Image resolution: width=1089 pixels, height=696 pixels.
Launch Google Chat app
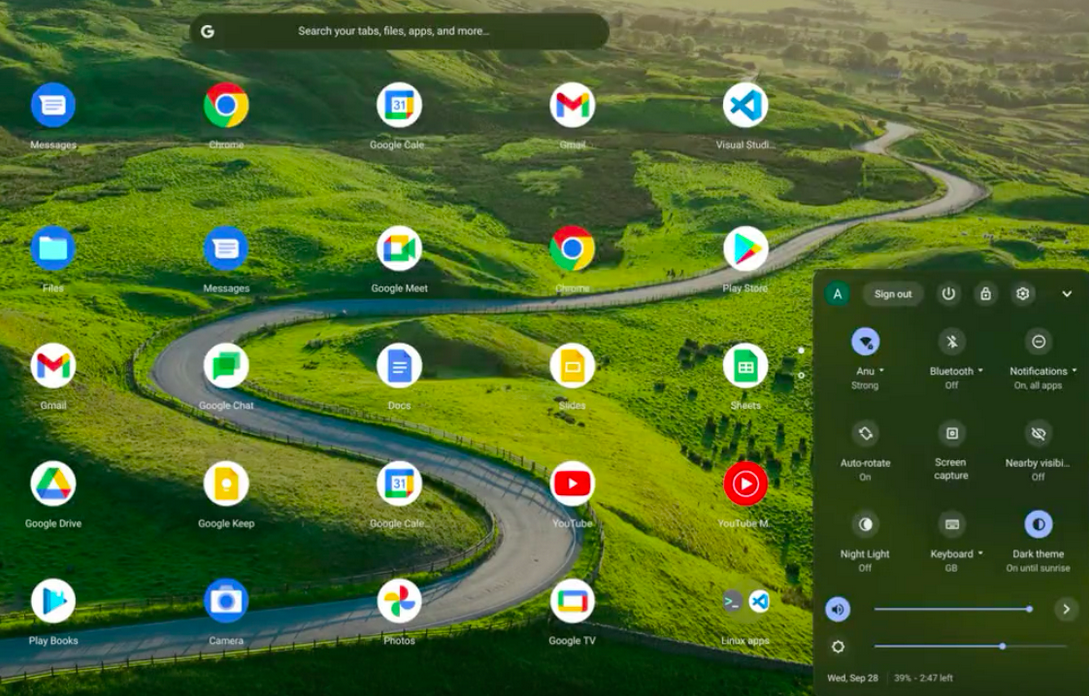(x=226, y=366)
